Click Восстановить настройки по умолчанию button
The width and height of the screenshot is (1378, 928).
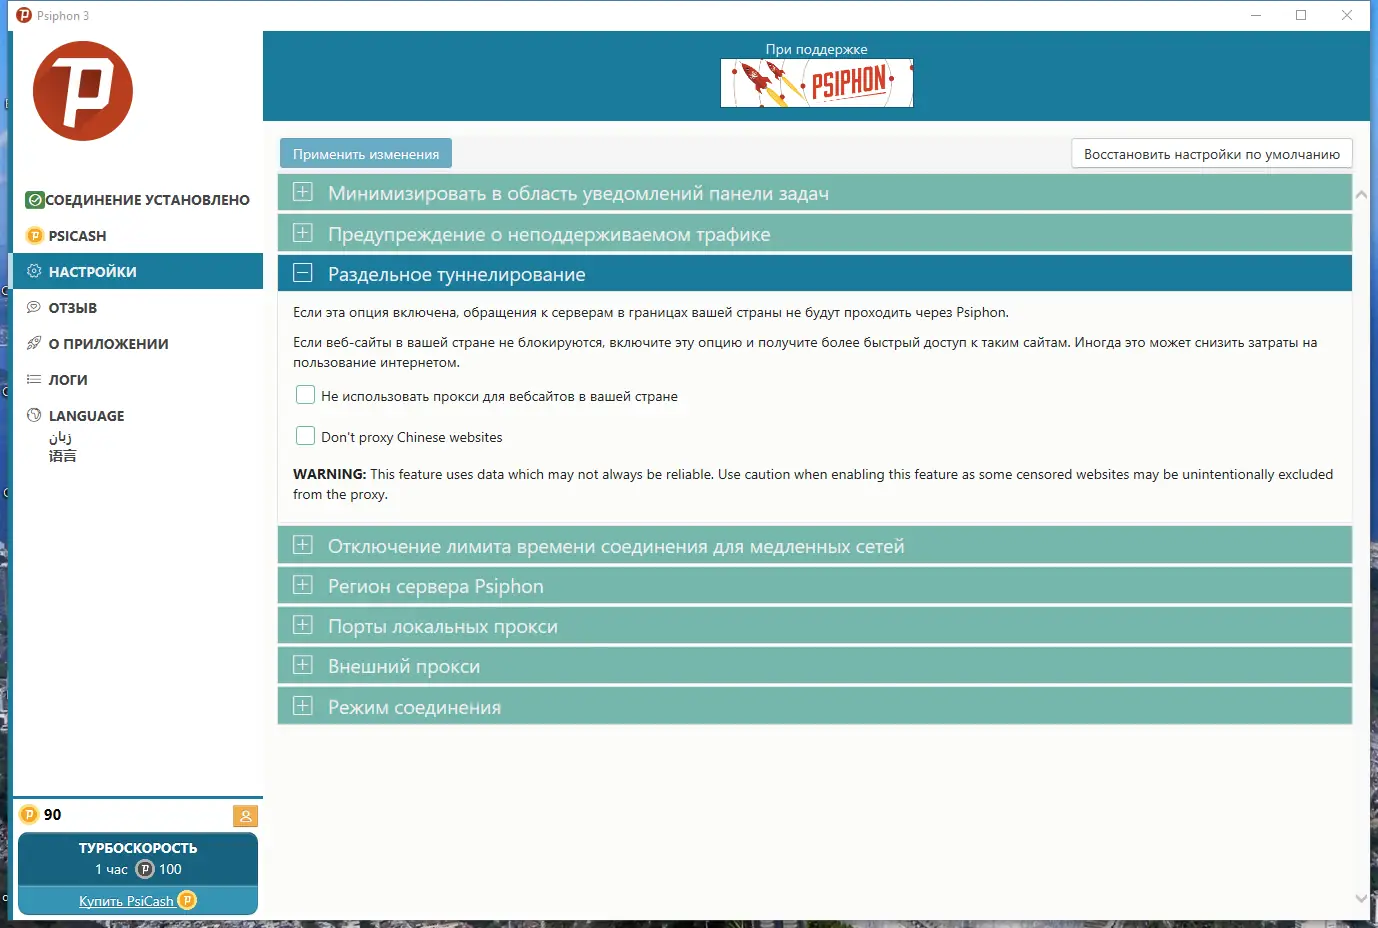tap(1212, 154)
